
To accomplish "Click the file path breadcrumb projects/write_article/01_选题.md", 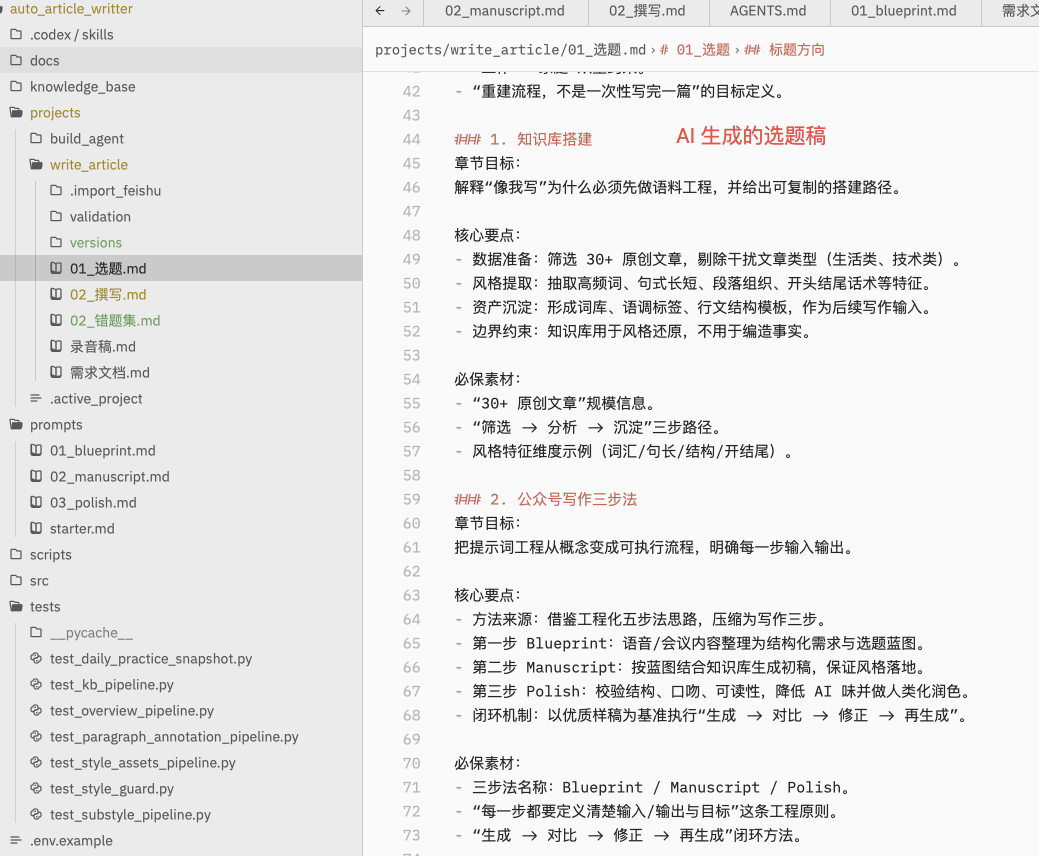I will coord(510,50).
